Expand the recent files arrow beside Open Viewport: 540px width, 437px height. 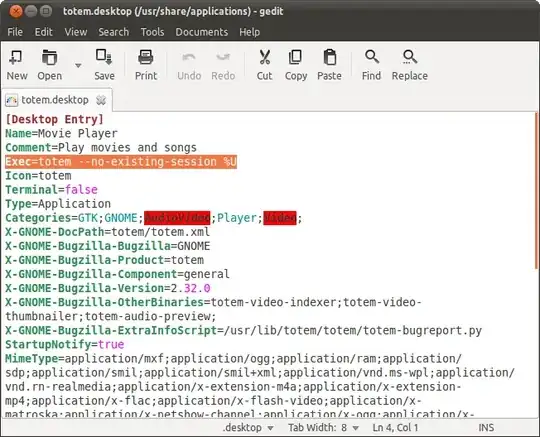point(78,65)
